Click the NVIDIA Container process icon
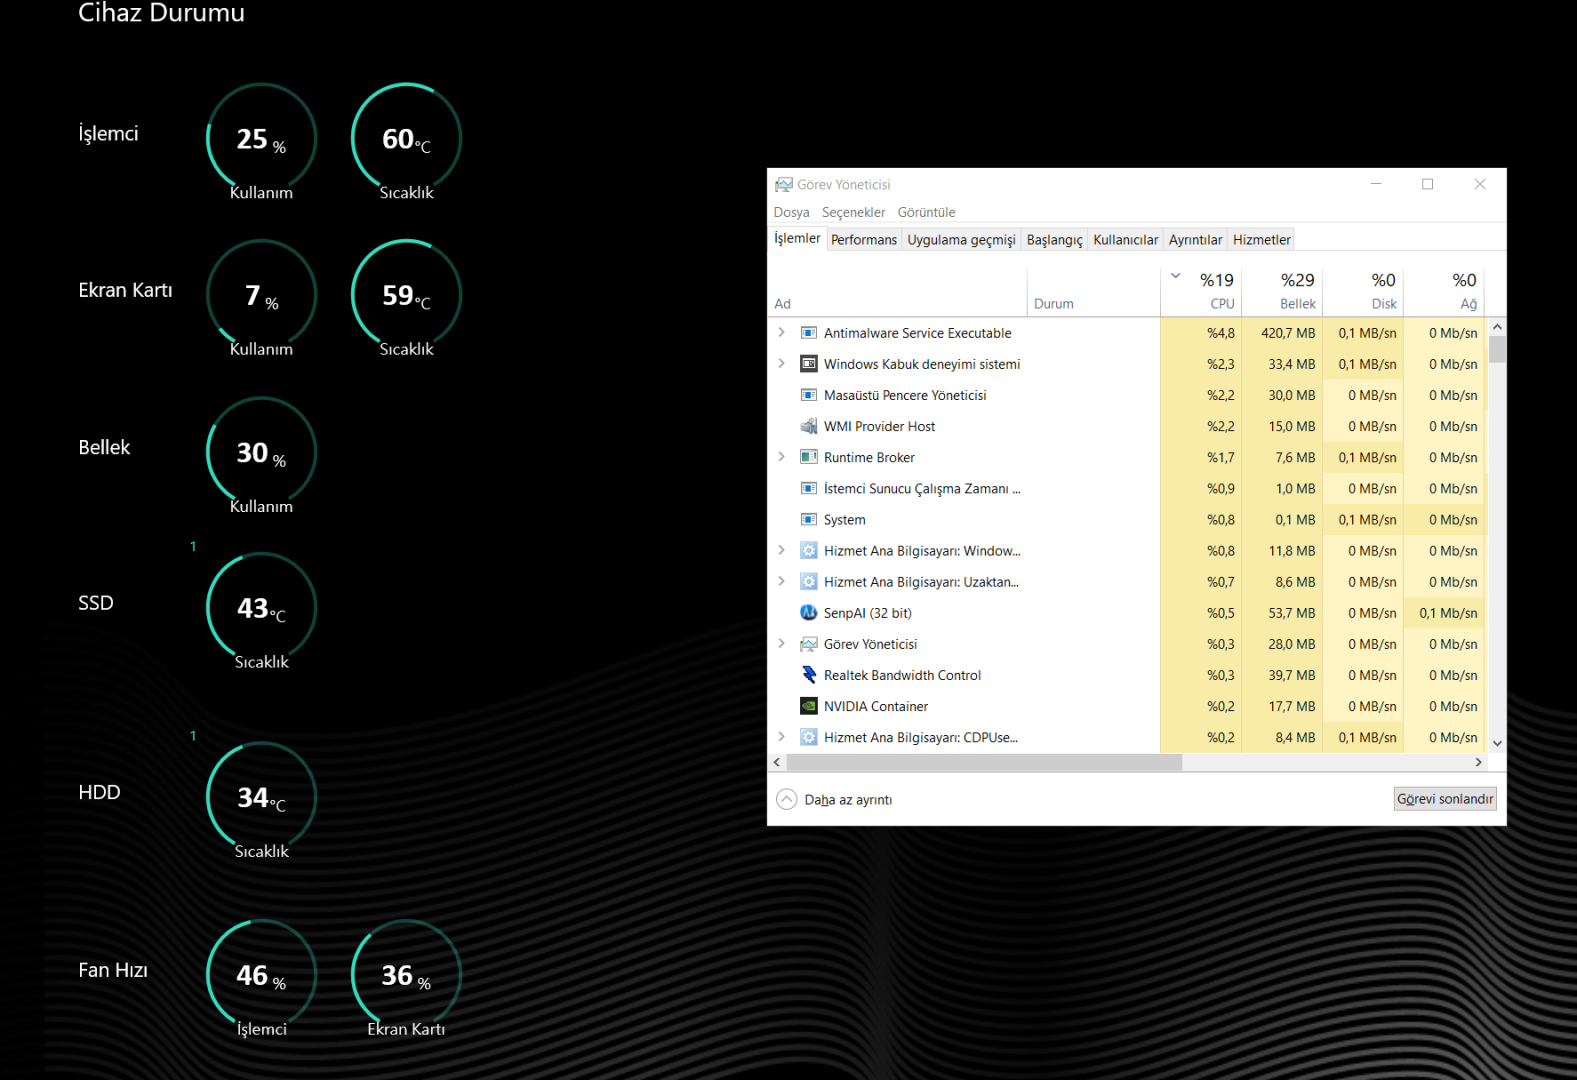 (809, 706)
